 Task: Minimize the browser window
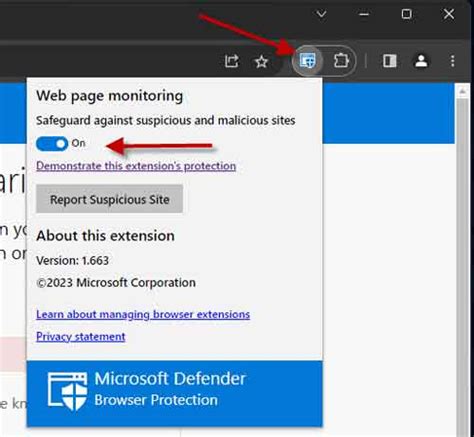pyautogui.click(x=364, y=14)
